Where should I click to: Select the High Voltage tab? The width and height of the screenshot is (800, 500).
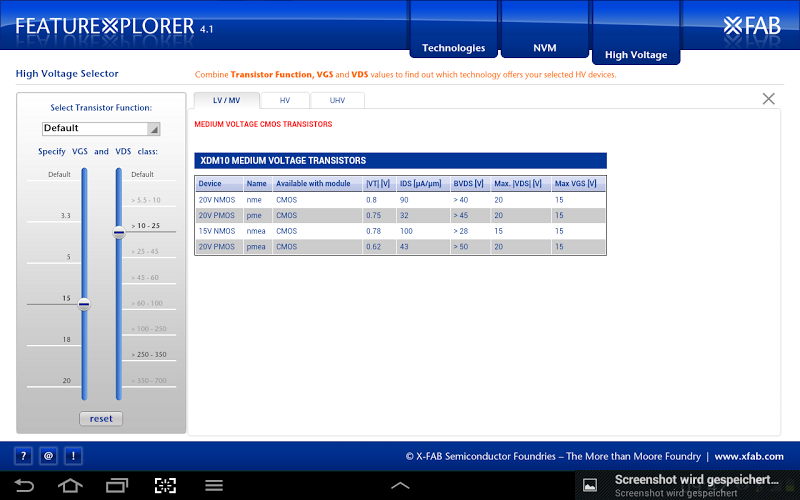[636, 55]
